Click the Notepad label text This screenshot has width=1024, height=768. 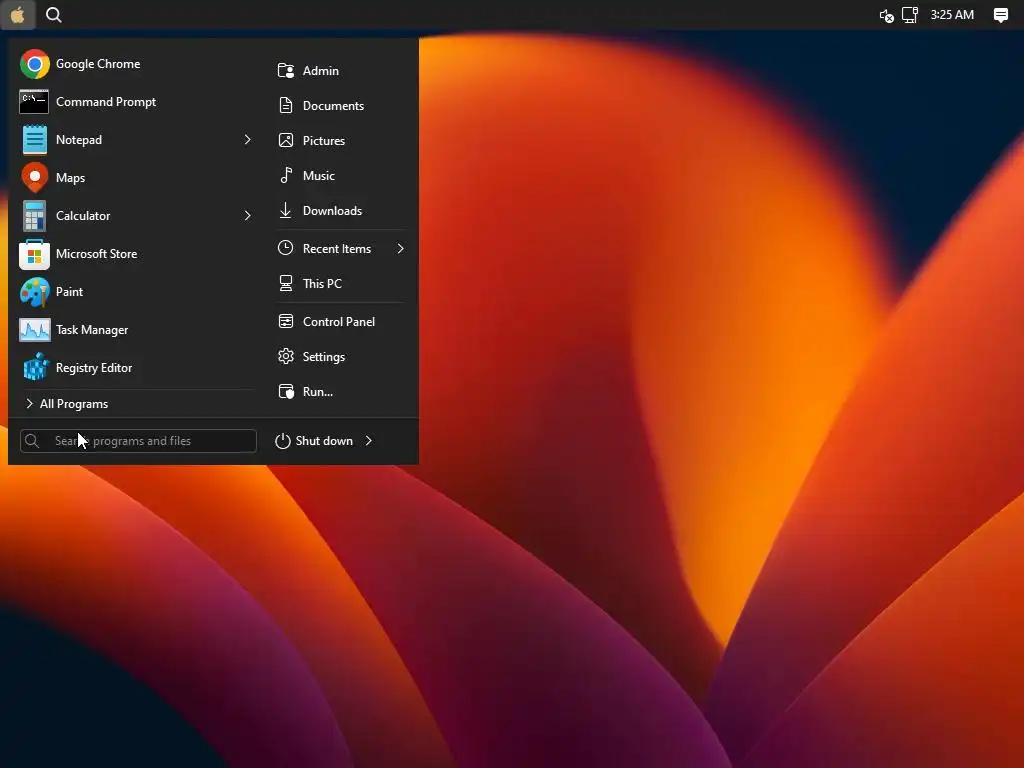point(79,140)
